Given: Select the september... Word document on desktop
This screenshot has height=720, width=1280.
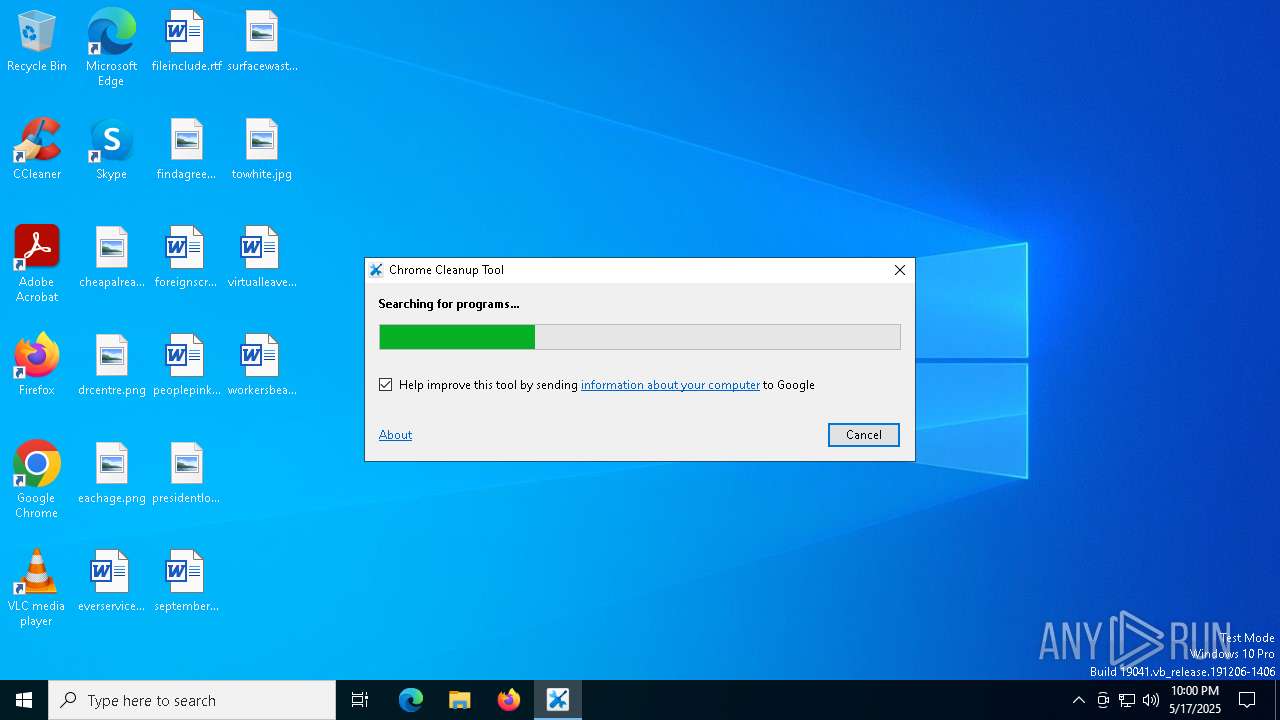Looking at the screenshot, I should [x=186, y=581].
